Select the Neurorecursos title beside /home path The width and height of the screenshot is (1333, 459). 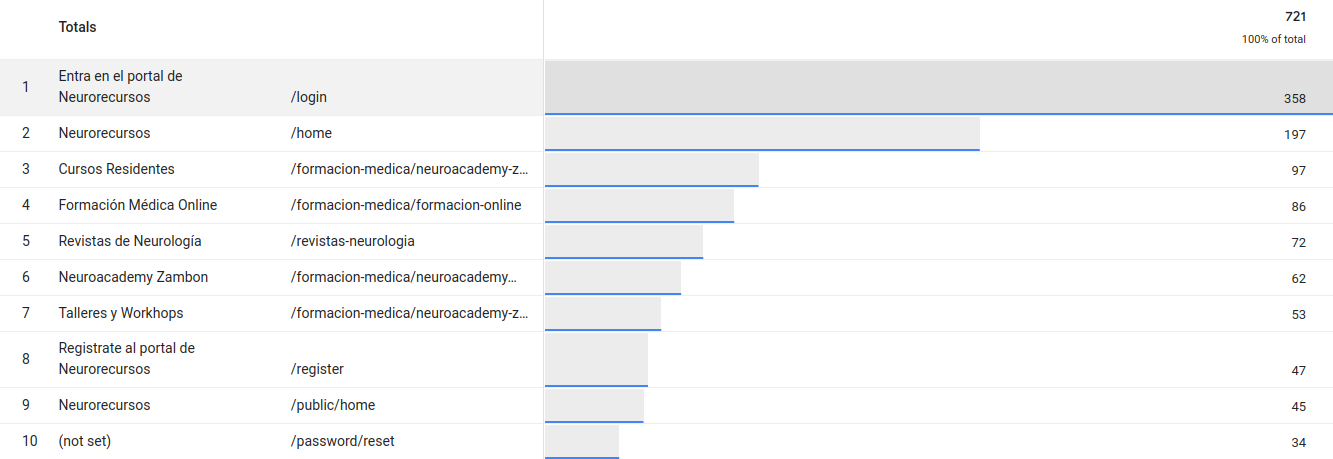(x=104, y=133)
